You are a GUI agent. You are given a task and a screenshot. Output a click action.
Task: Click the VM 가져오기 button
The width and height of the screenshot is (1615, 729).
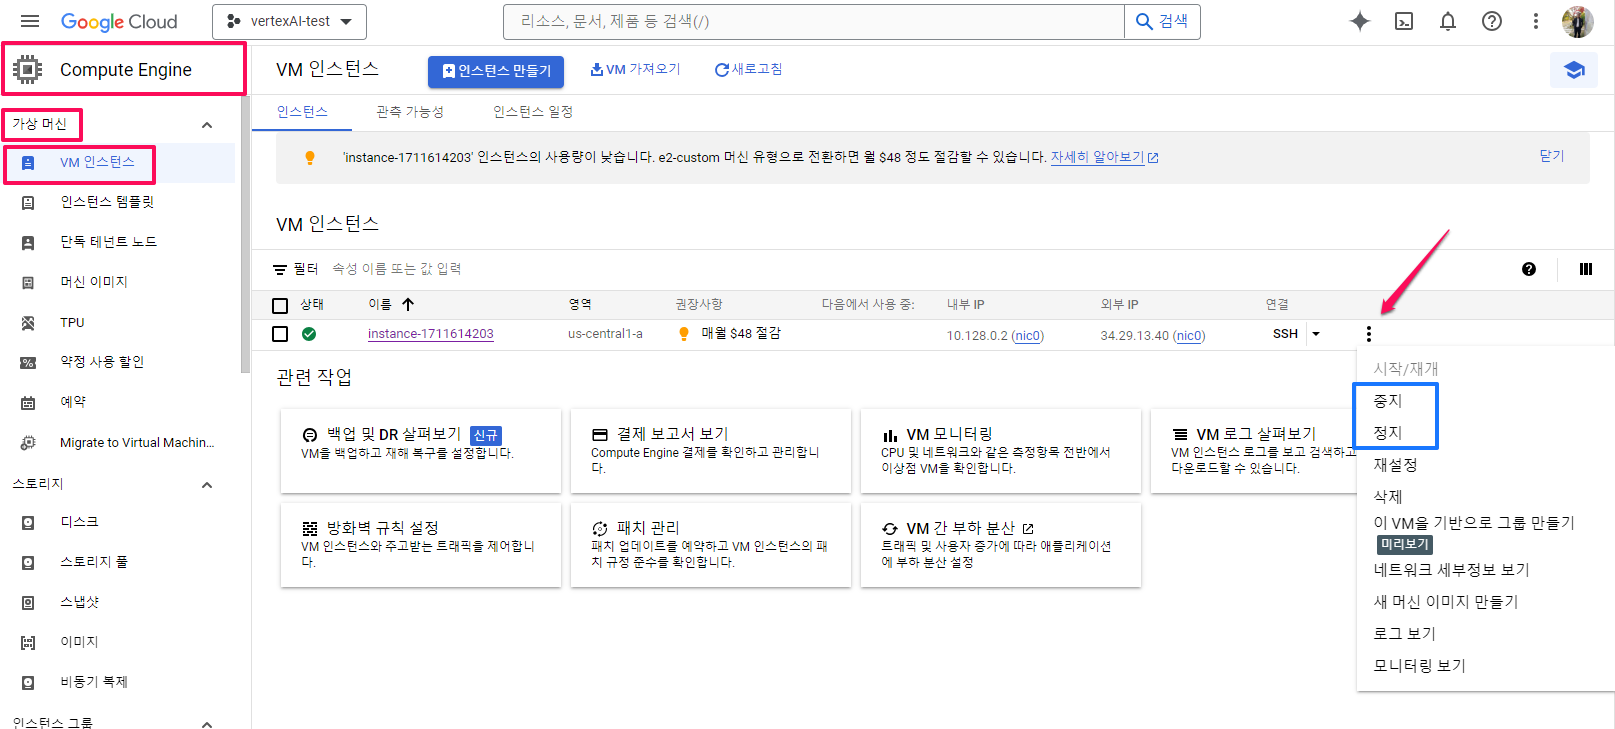pyautogui.click(x=635, y=70)
